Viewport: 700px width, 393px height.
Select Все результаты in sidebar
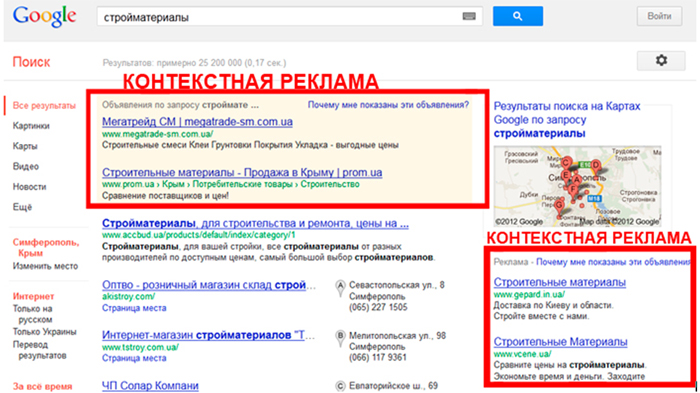[44, 106]
